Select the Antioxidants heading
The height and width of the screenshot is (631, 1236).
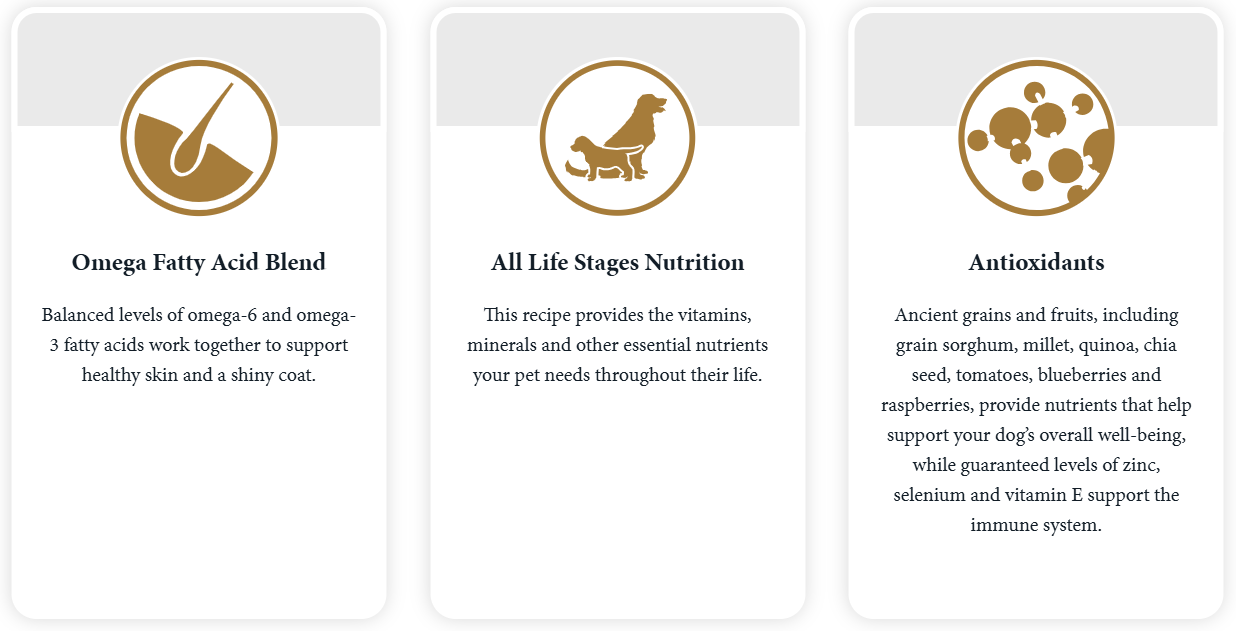point(1036,263)
